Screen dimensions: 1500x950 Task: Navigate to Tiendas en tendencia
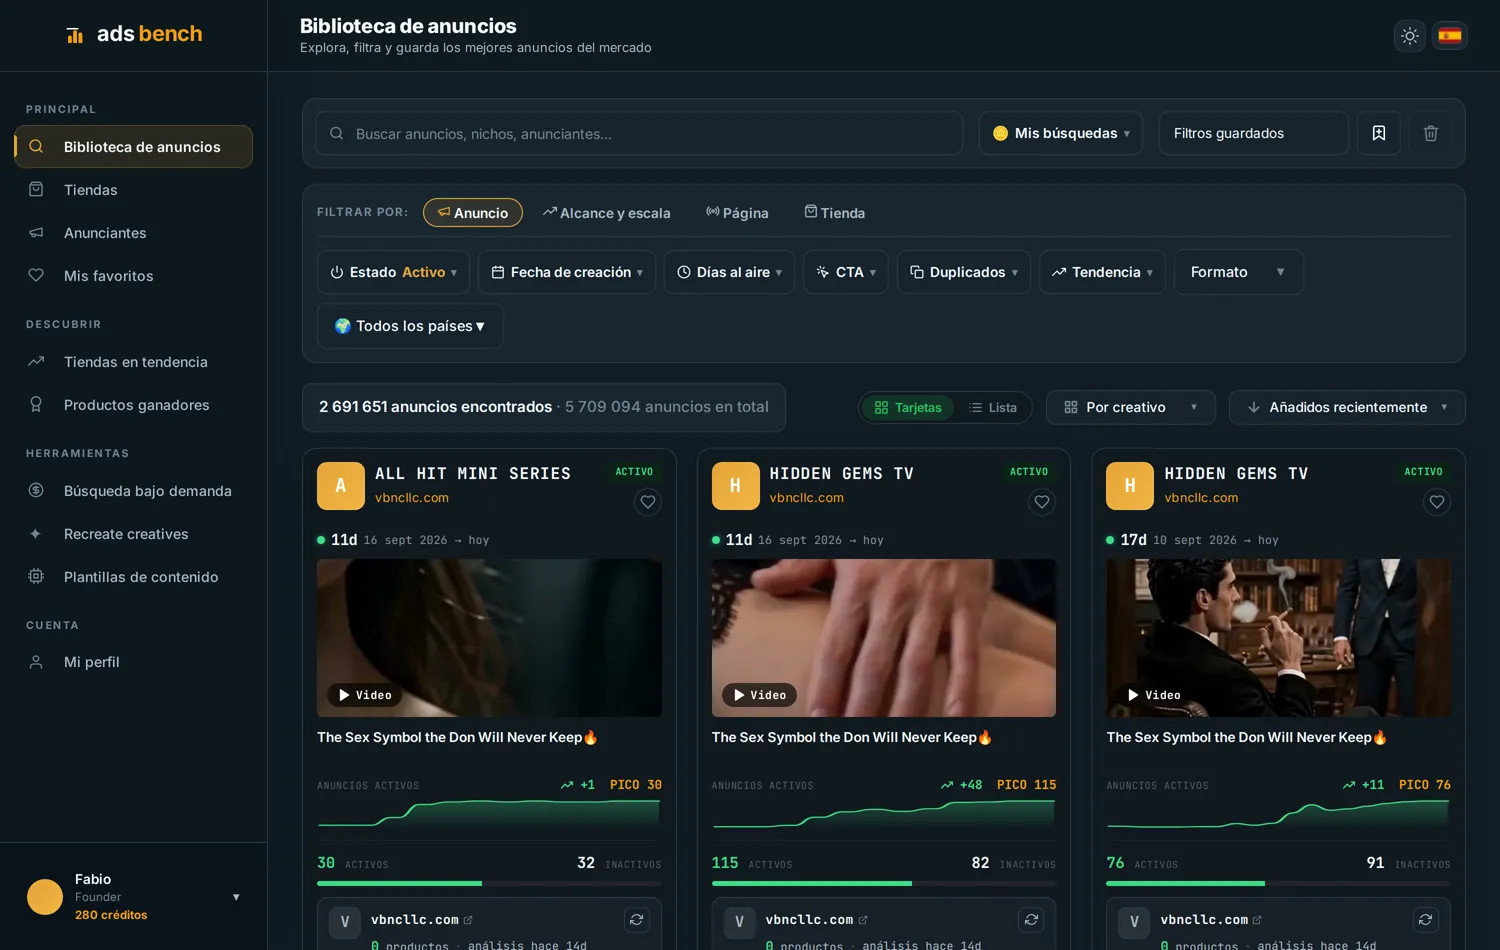(133, 362)
